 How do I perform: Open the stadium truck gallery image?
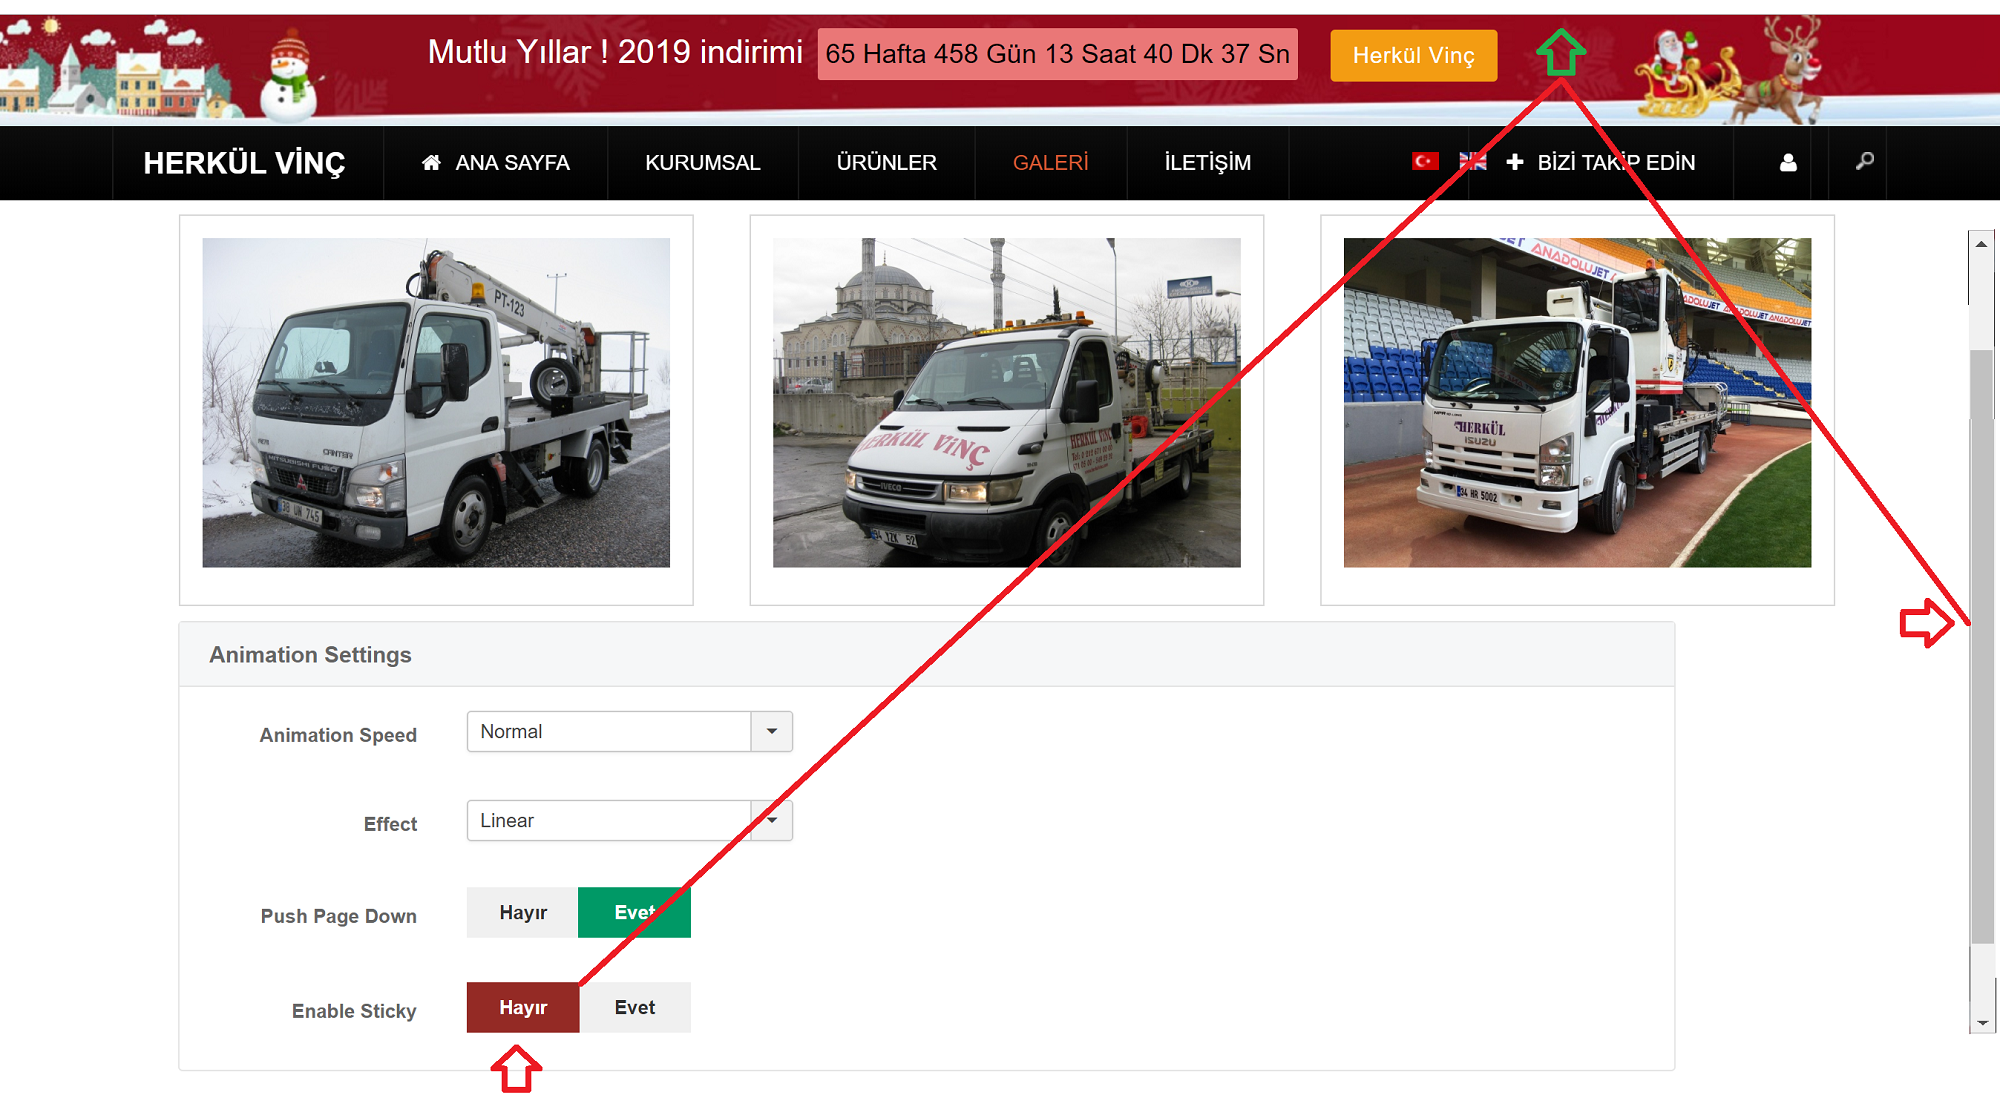click(x=1577, y=403)
